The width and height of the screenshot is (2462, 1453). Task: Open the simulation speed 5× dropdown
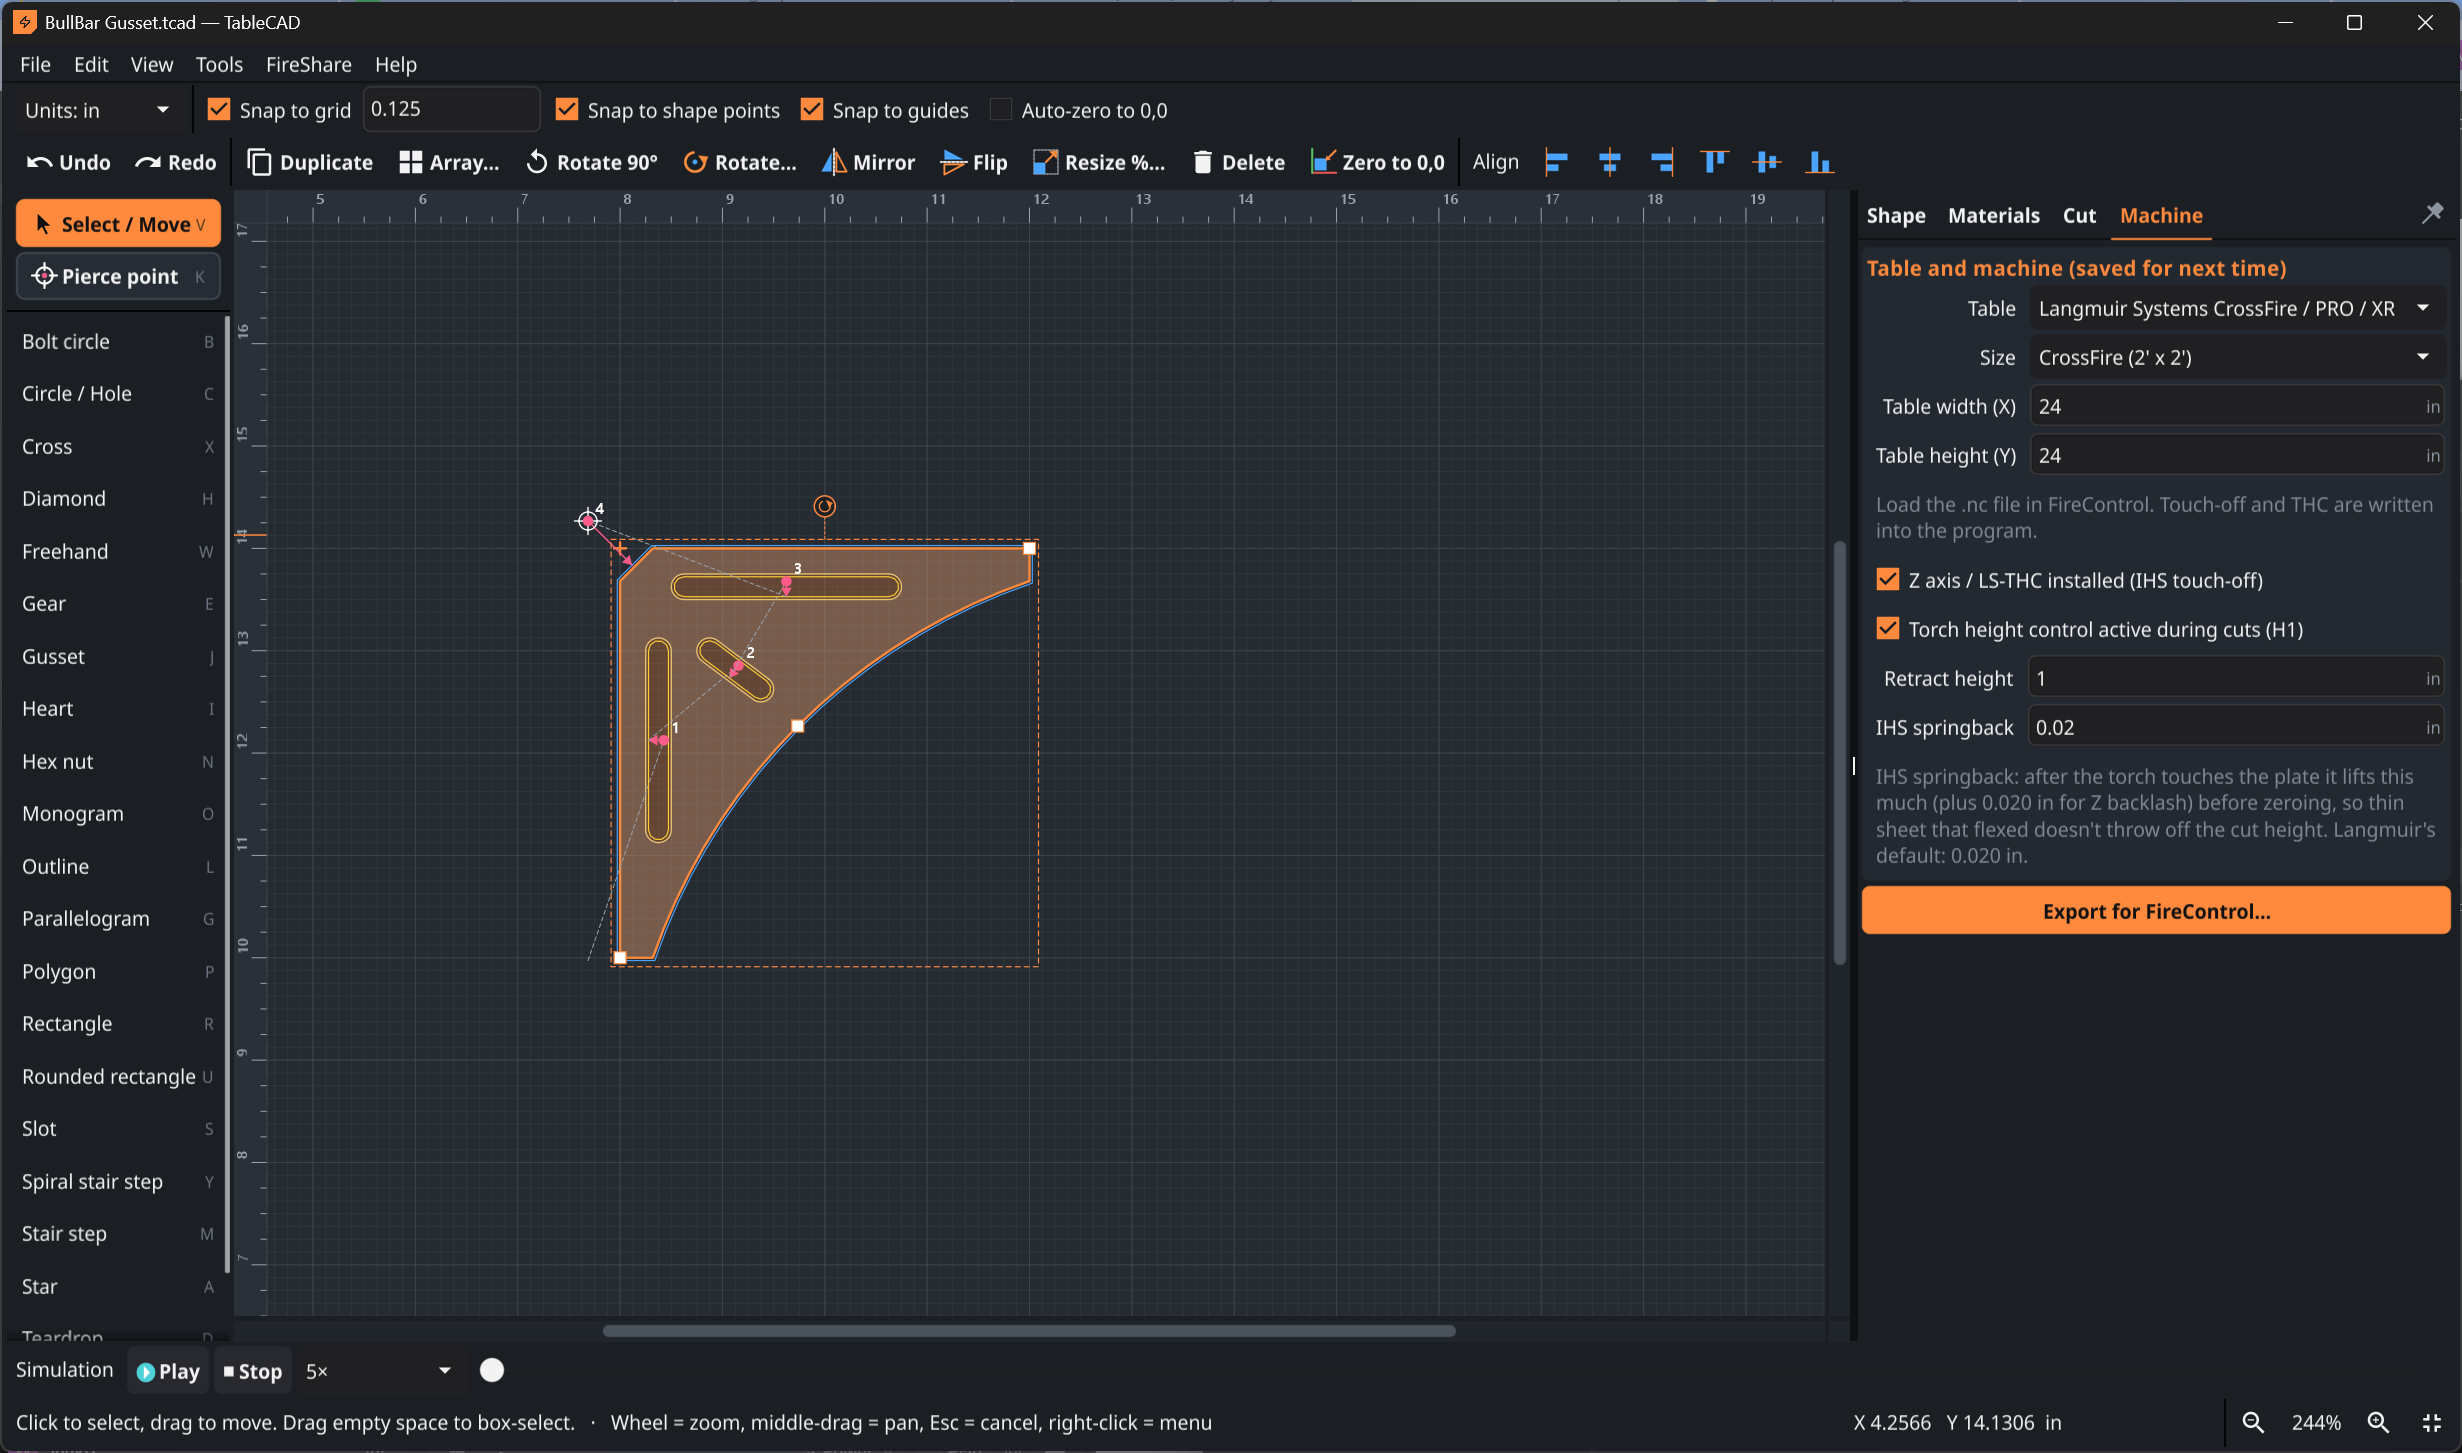[x=378, y=1371]
